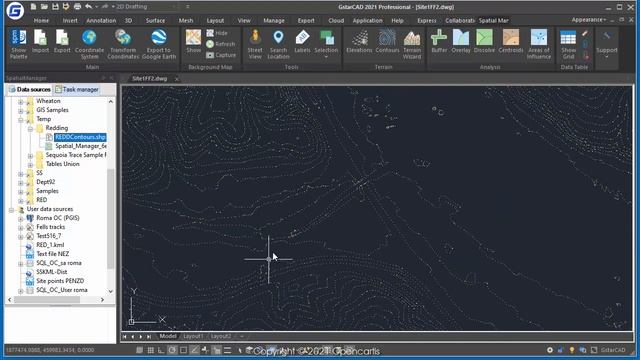640x360 pixels.
Task: Click the settings gear in status bar
Action: [x=550, y=350]
